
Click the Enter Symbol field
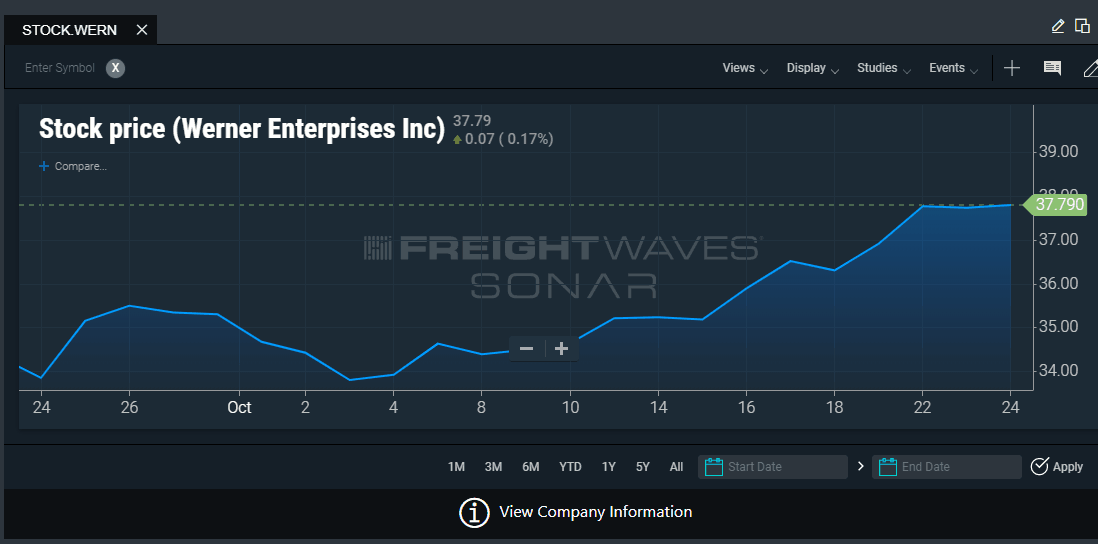pyautogui.click(x=60, y=68)
